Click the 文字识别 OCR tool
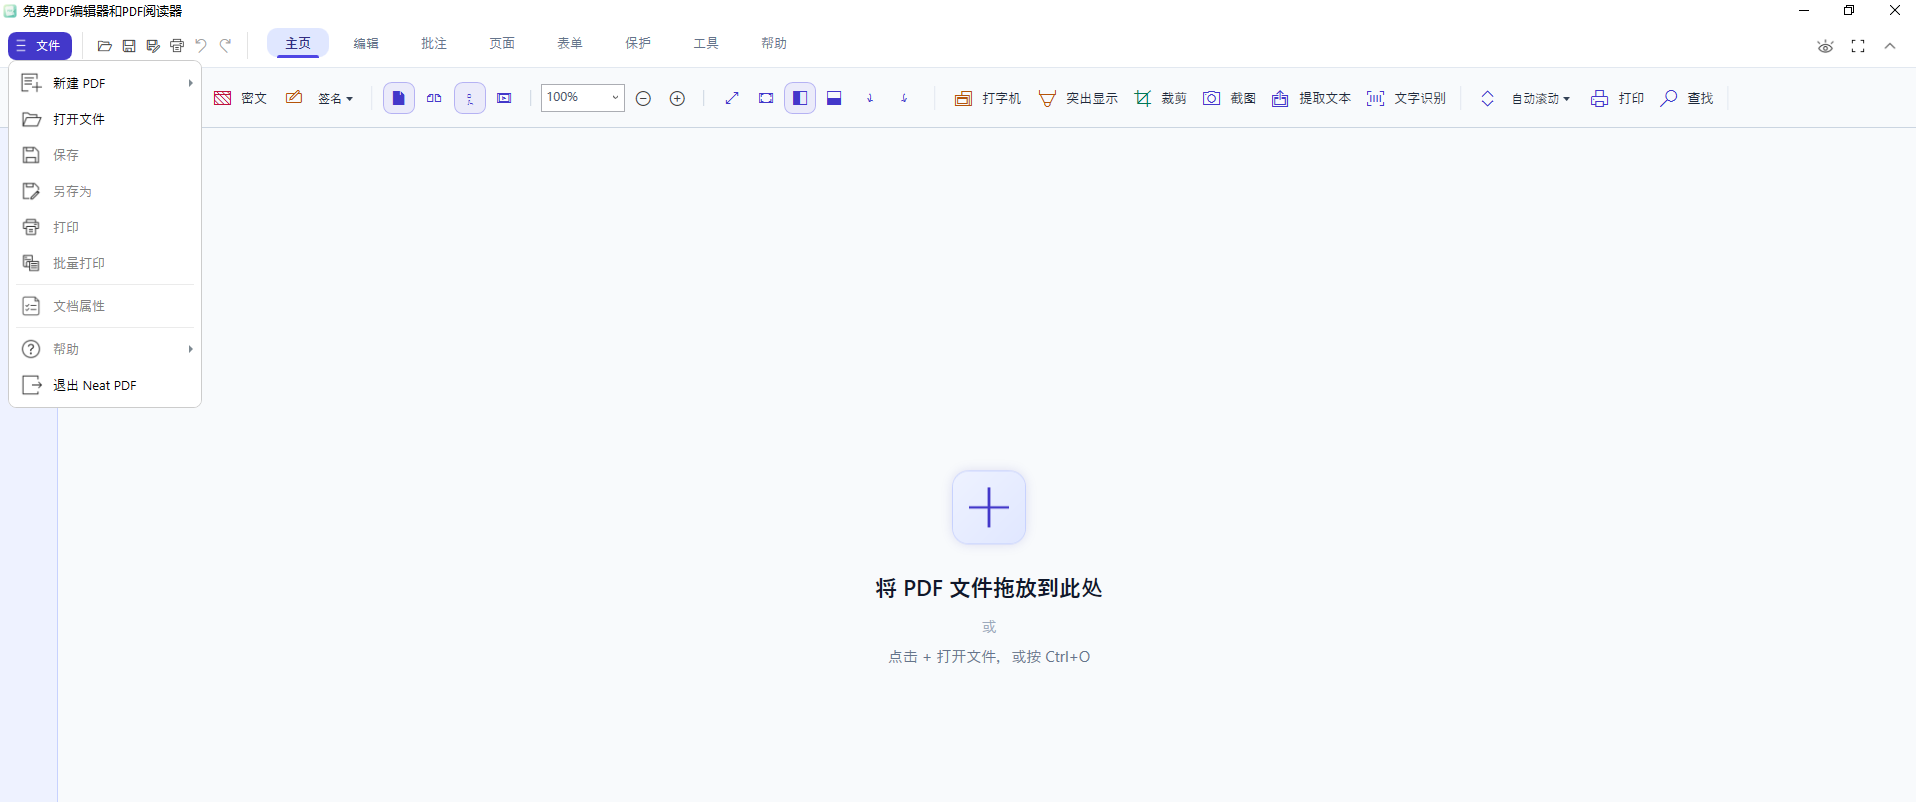Viewport: 1916px width, 802px height. point(1406,98)
